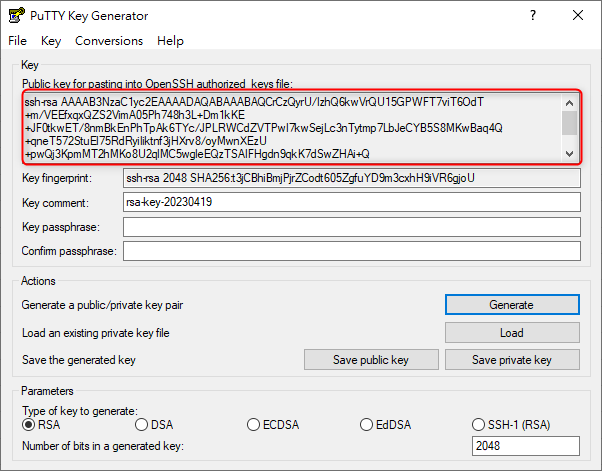
Task: Focus the Key passphrase field
Action: (352, 227)
